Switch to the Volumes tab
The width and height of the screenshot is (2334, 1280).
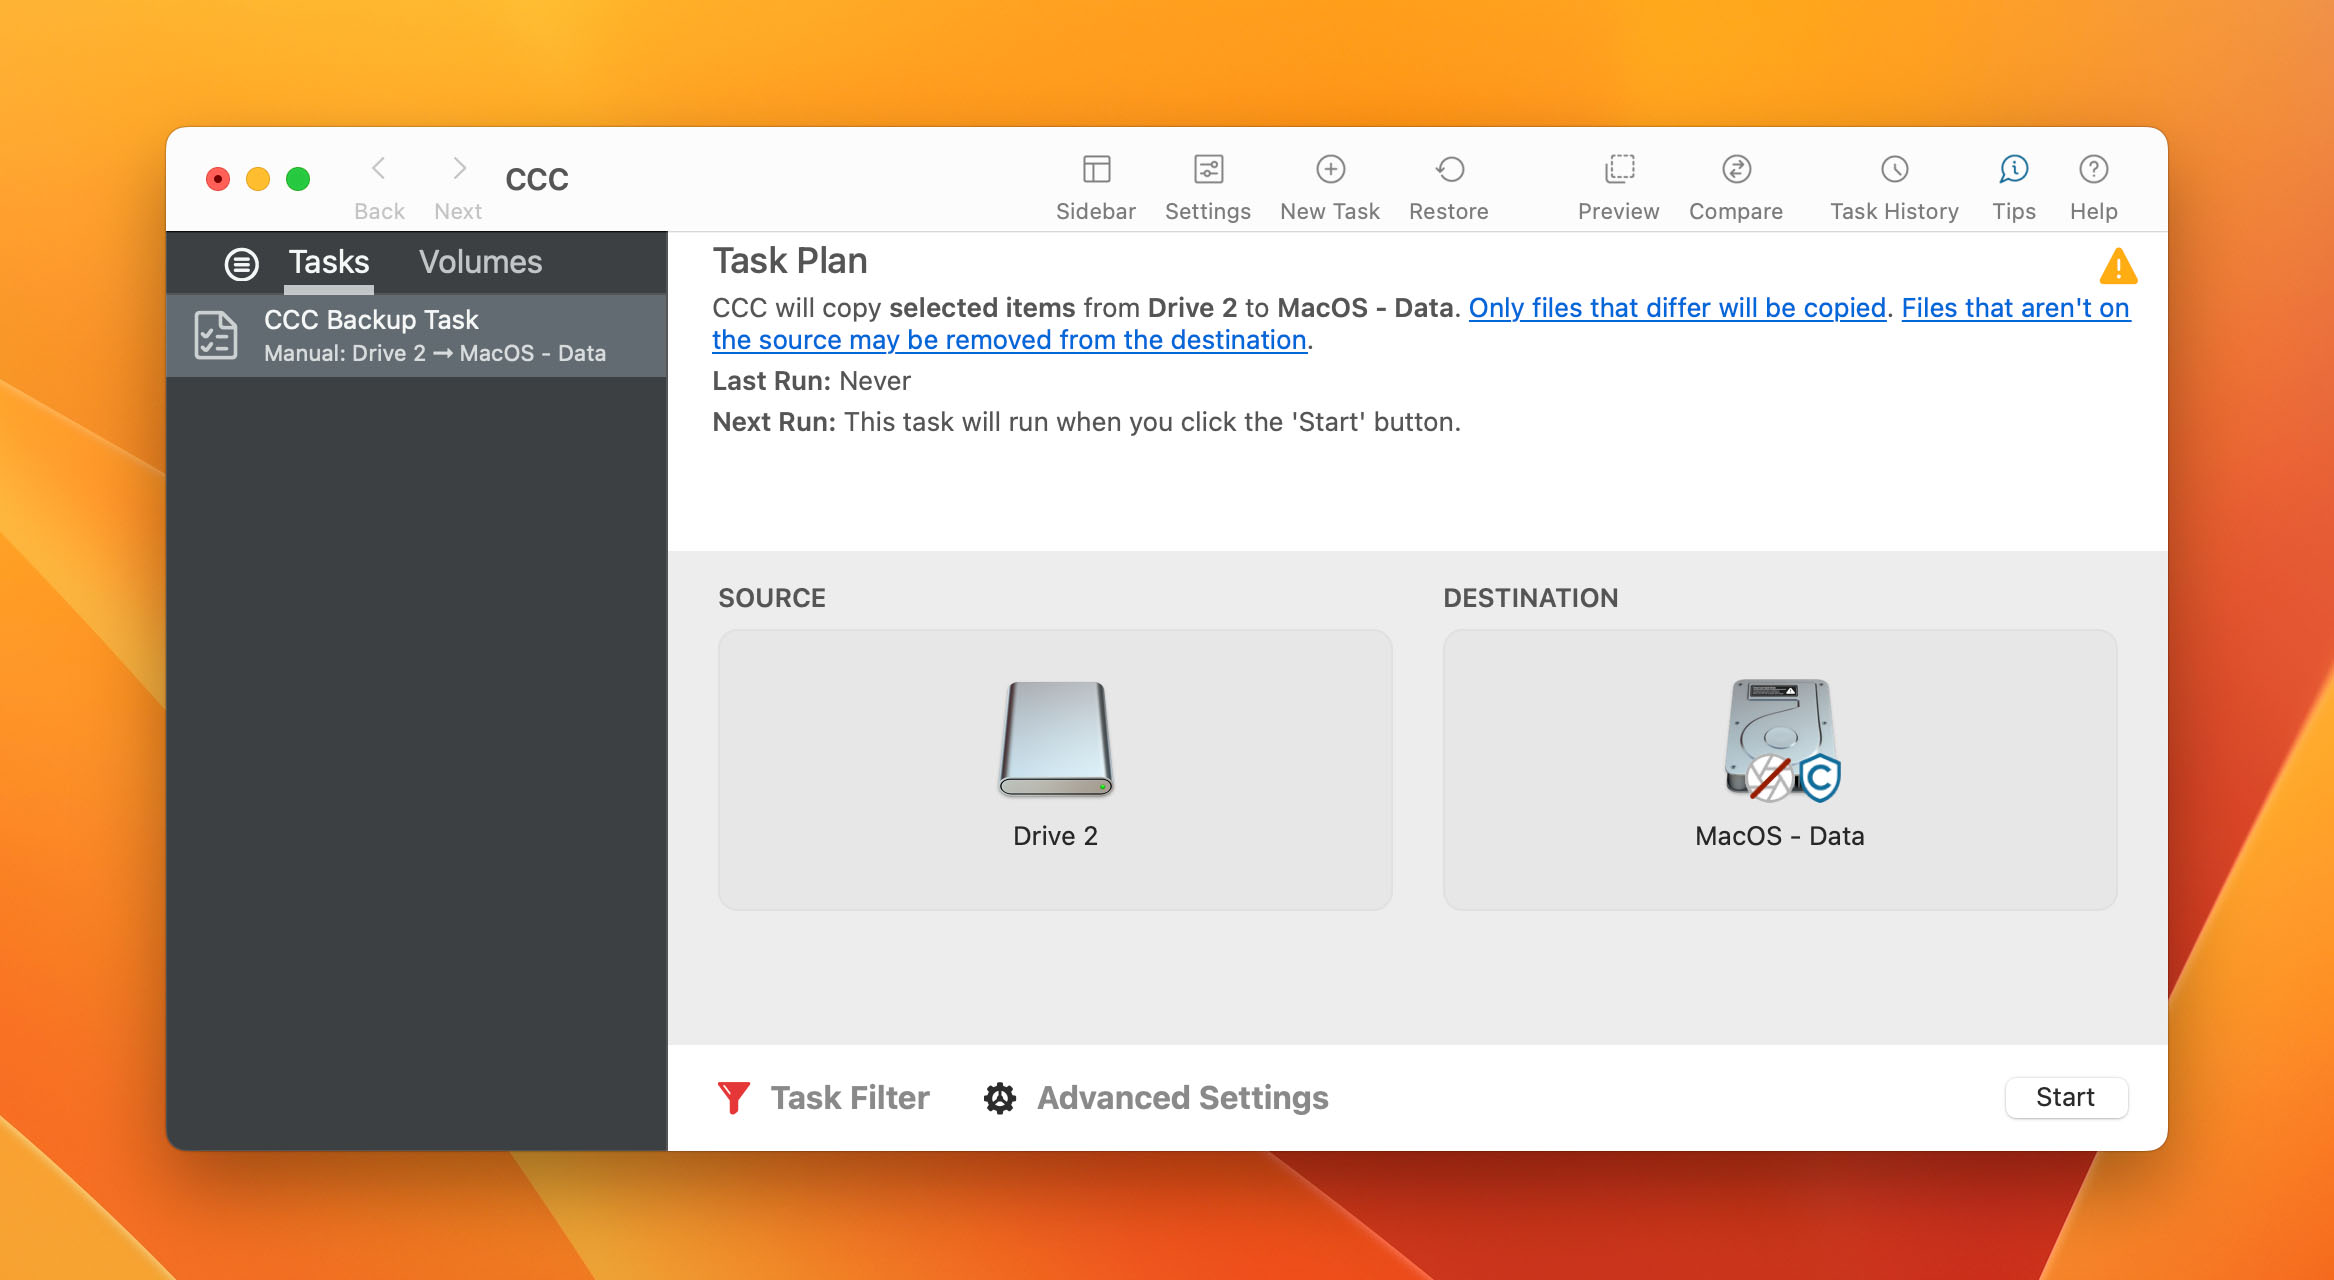481,262
